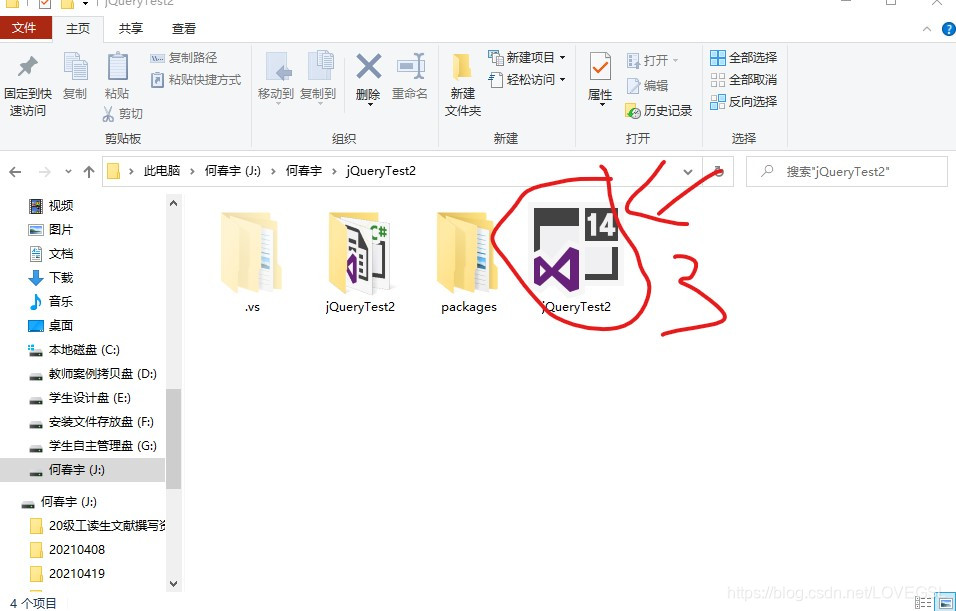The image size is (956, 611).
Task: Open 学生自主管理盘 (G:) drive
Action: [x=92, y=446]
